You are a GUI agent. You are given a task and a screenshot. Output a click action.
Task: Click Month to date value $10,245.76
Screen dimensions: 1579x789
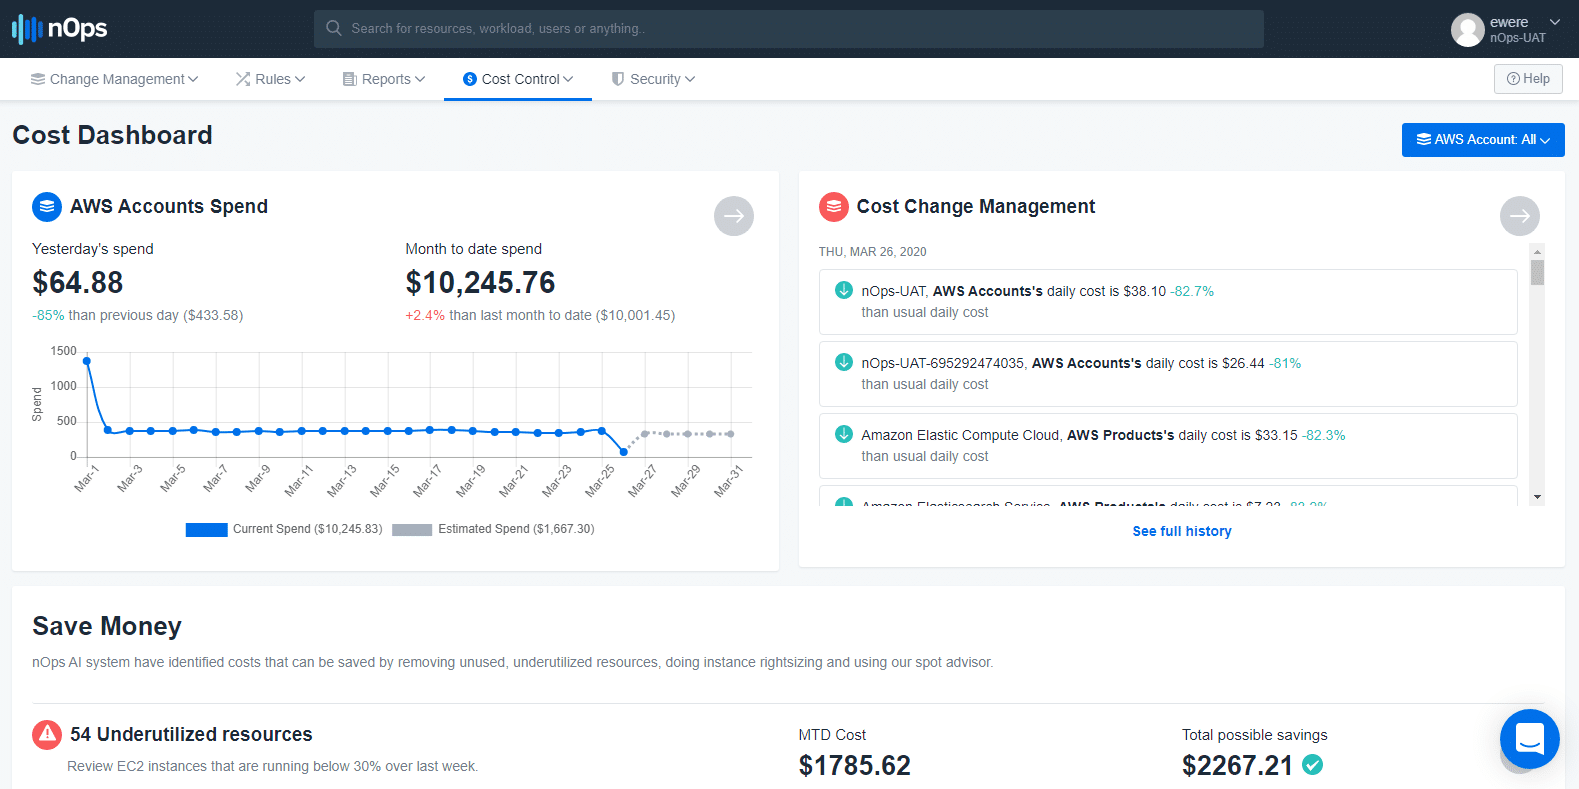coord(480,282)
